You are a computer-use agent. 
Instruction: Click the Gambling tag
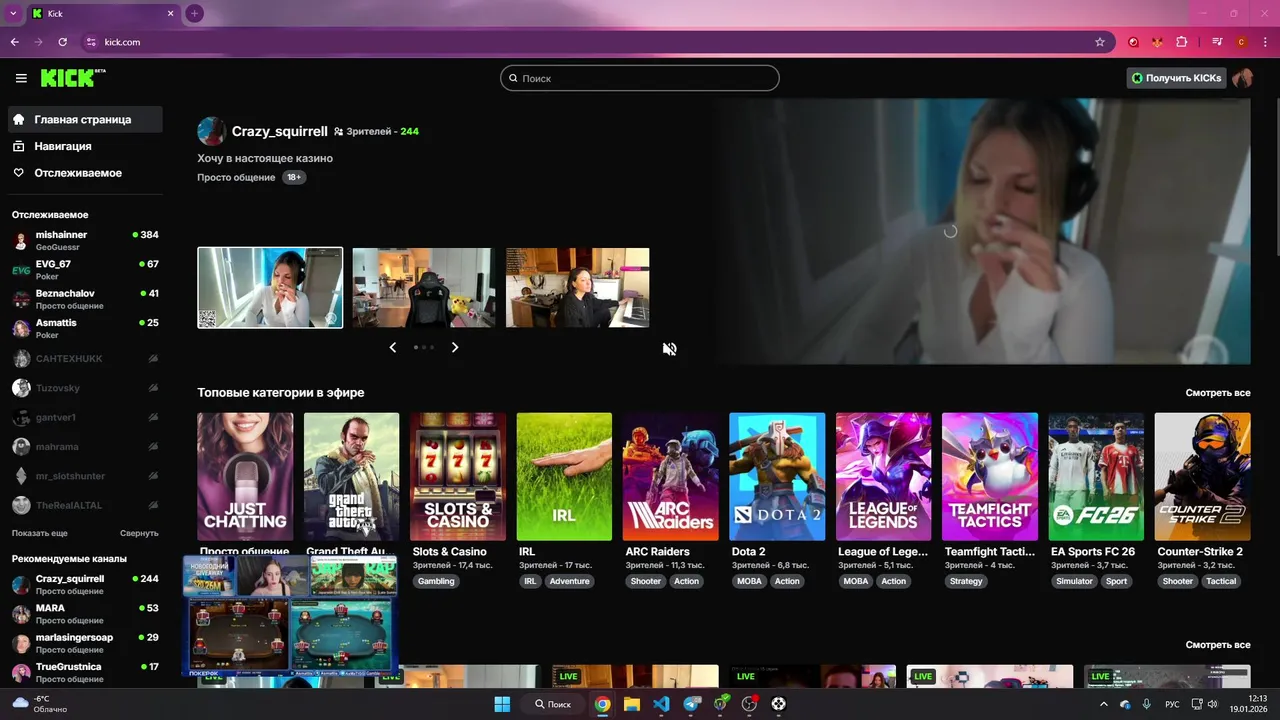[x=436, y=581]
